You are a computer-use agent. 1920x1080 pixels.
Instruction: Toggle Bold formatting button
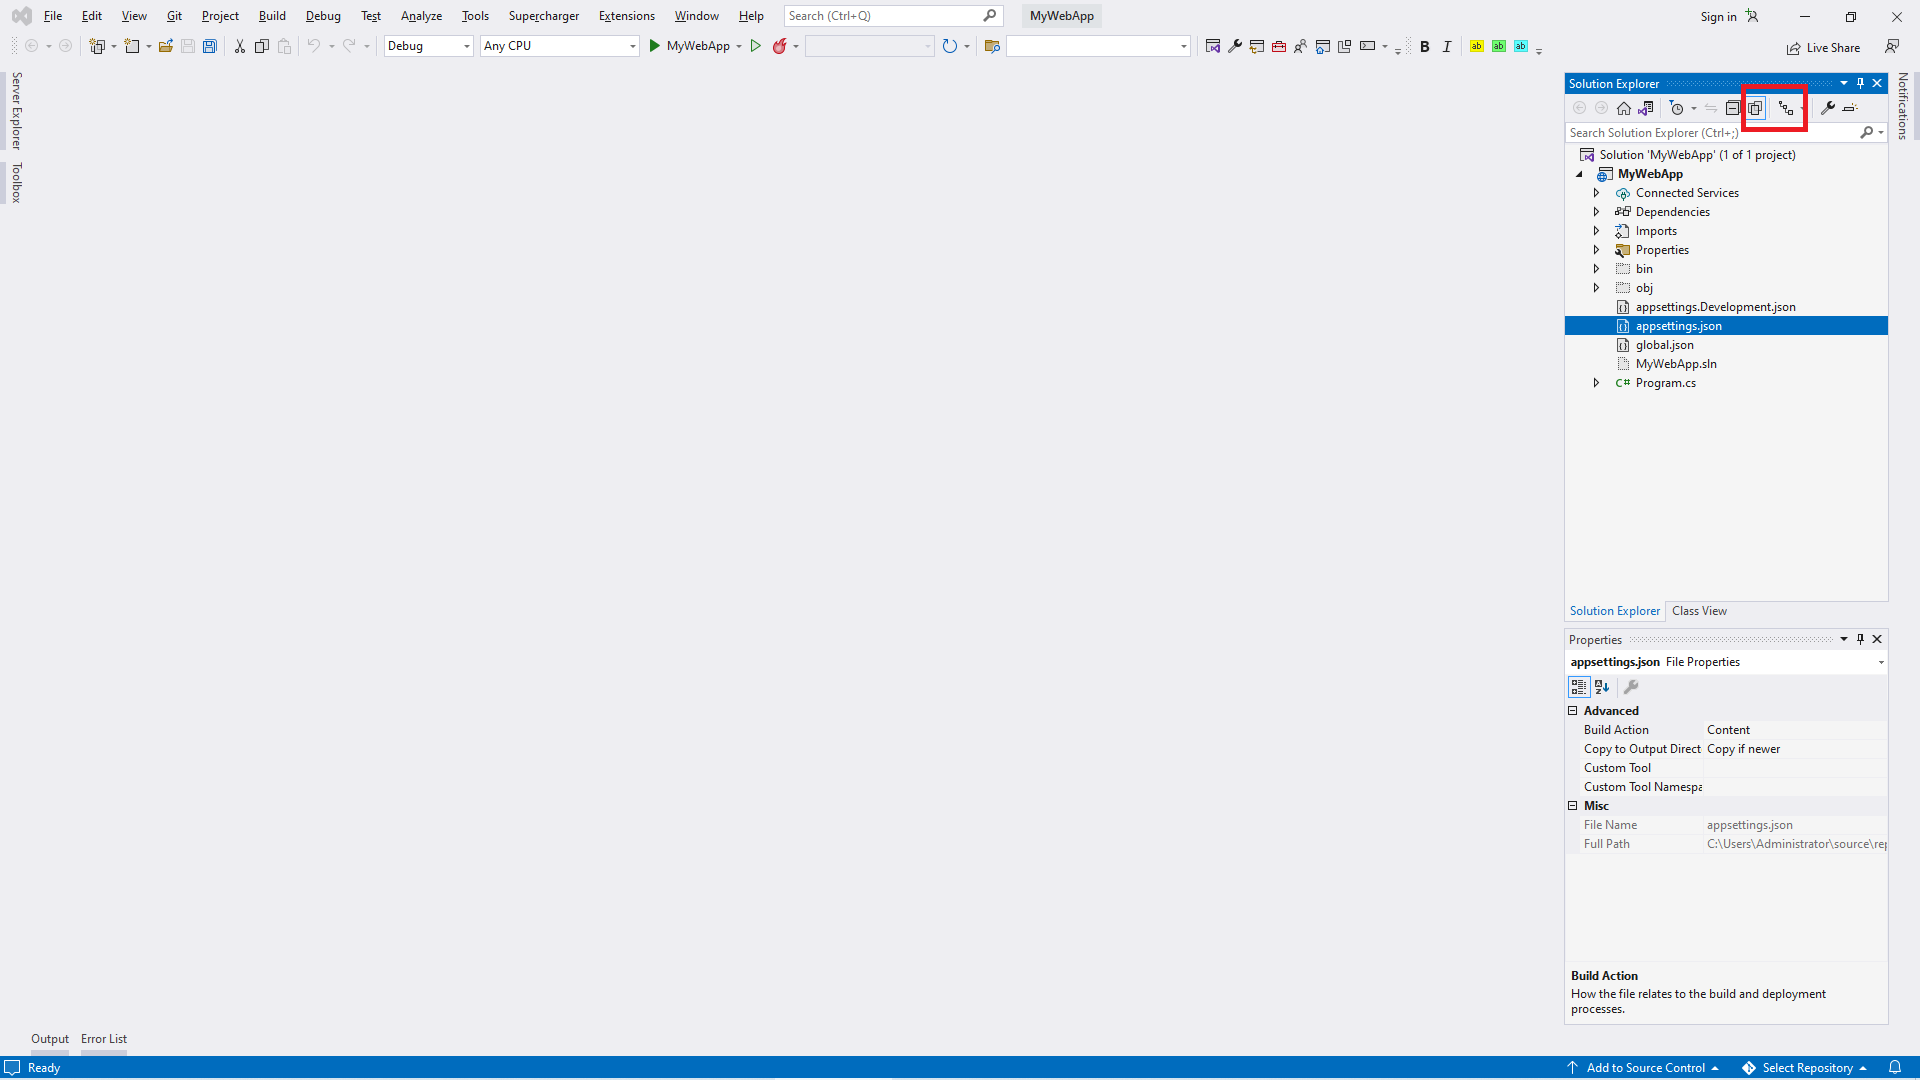pyautogui.click(x=1425, y=46)
